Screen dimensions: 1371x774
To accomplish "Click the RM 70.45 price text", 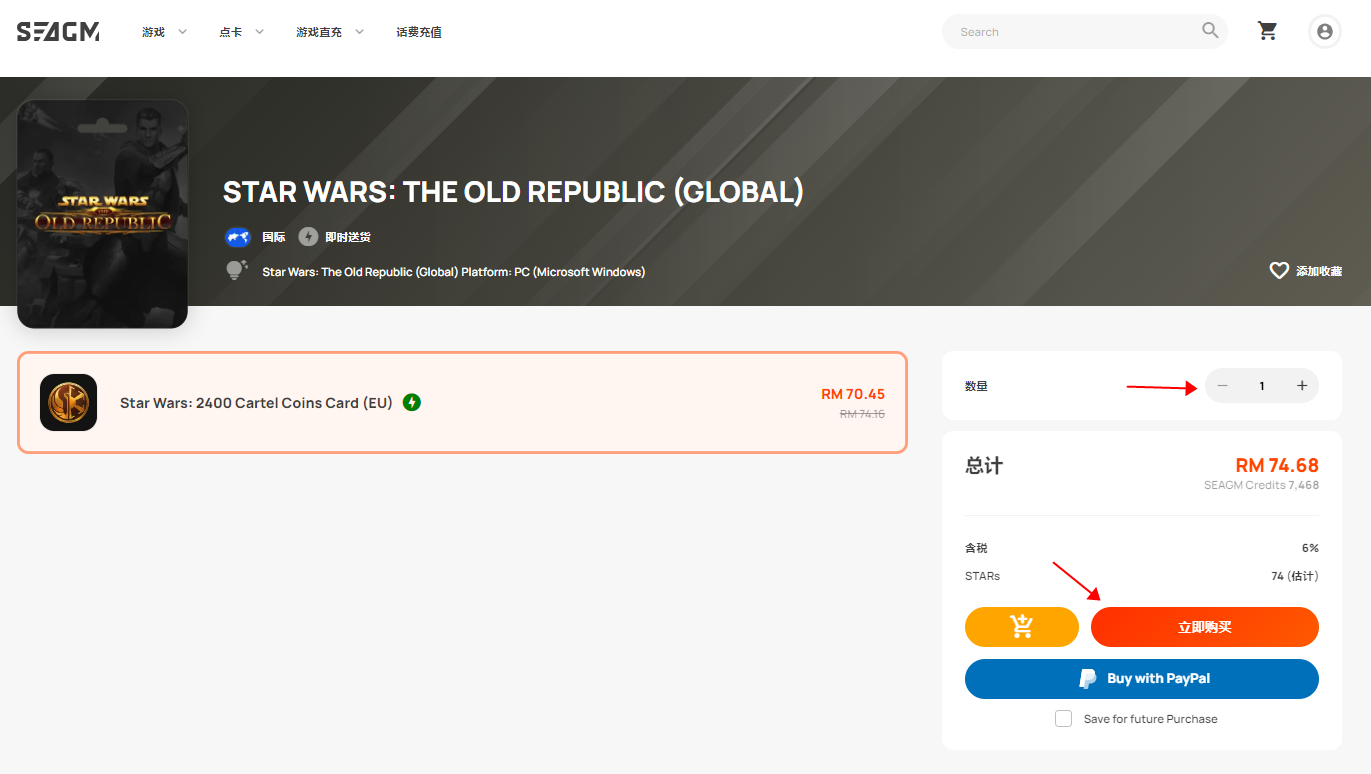I will [852, 394].
